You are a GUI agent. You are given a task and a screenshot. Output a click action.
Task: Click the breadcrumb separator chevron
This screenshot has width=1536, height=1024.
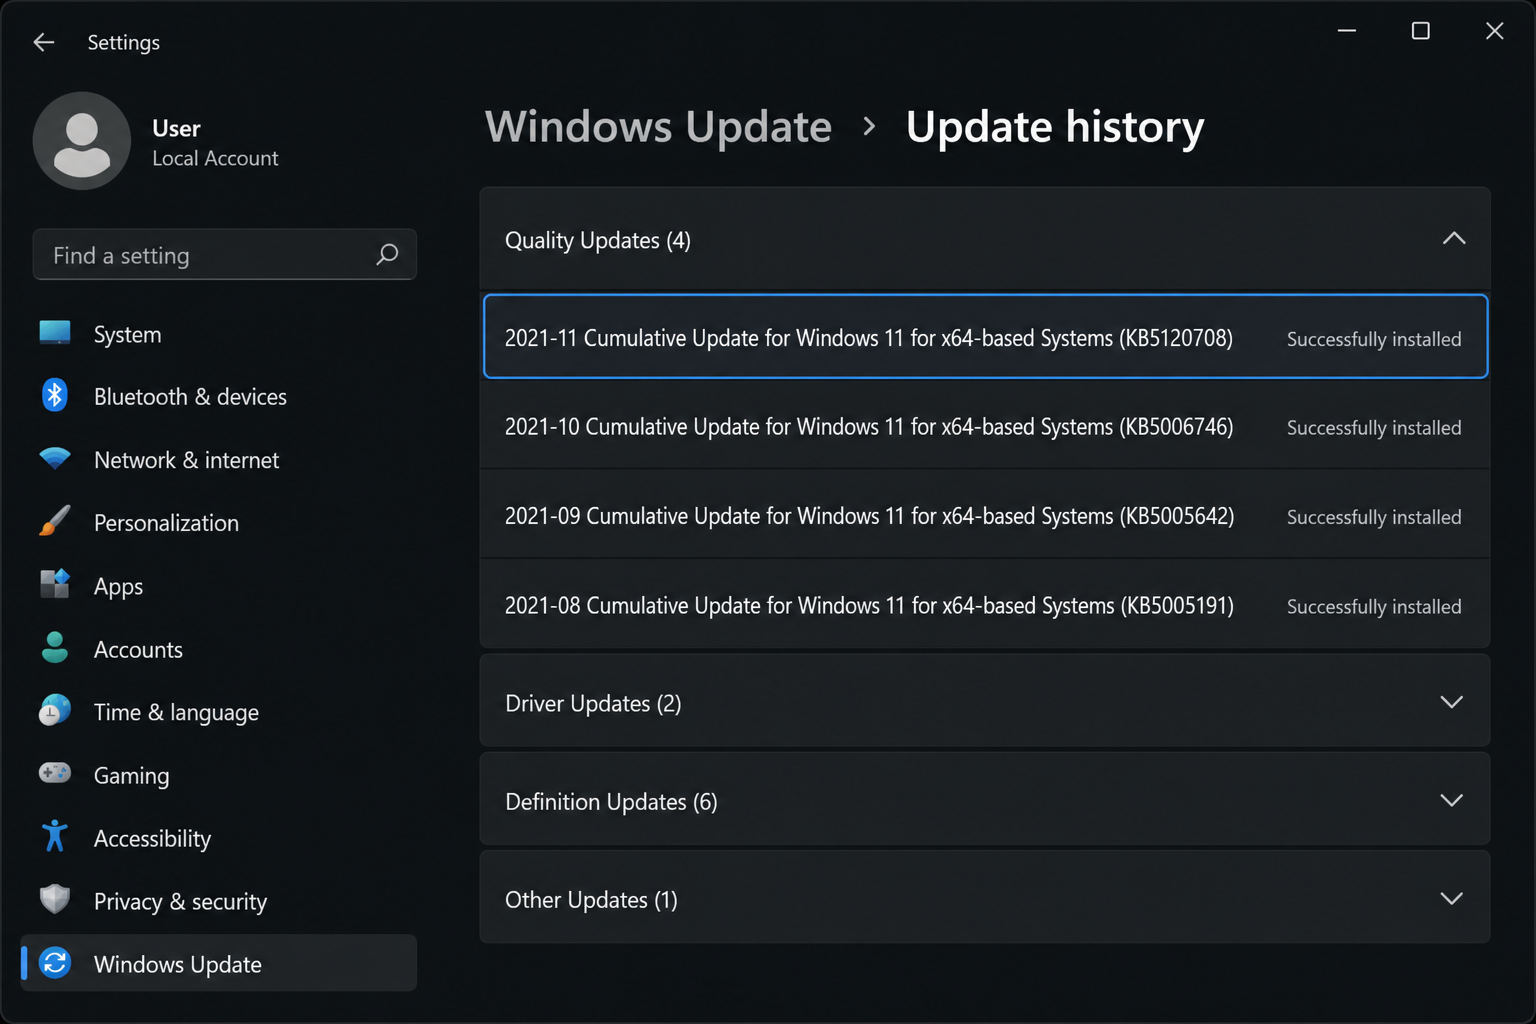coord(869,127)
